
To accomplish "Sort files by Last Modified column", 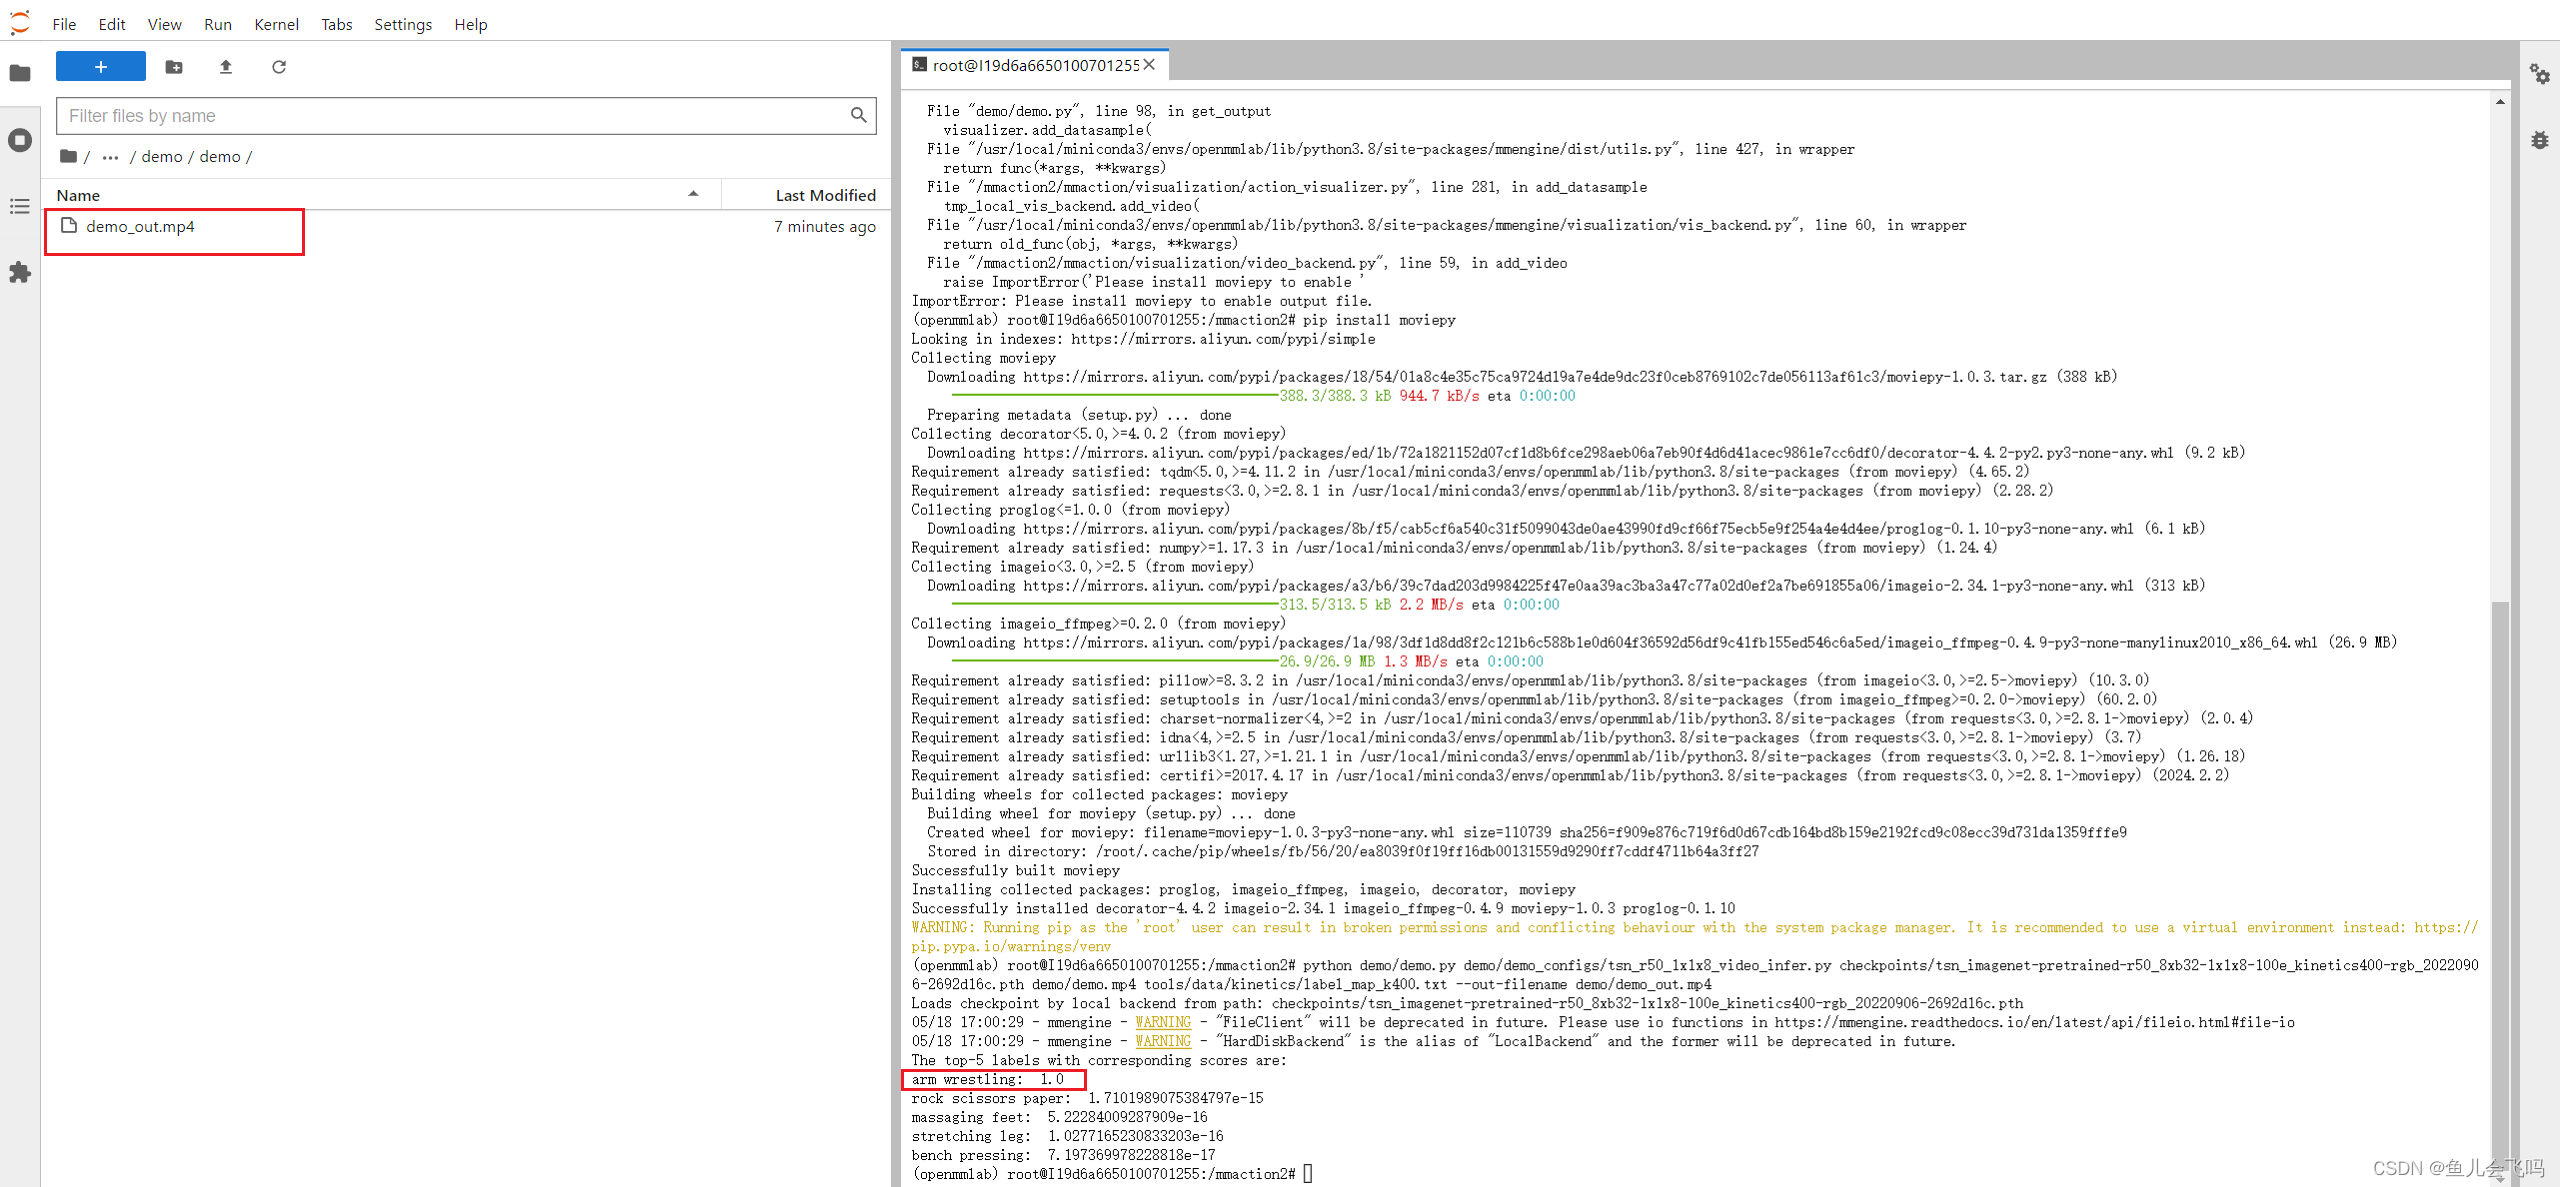I will pyautogui.click(x=825, y=195).
